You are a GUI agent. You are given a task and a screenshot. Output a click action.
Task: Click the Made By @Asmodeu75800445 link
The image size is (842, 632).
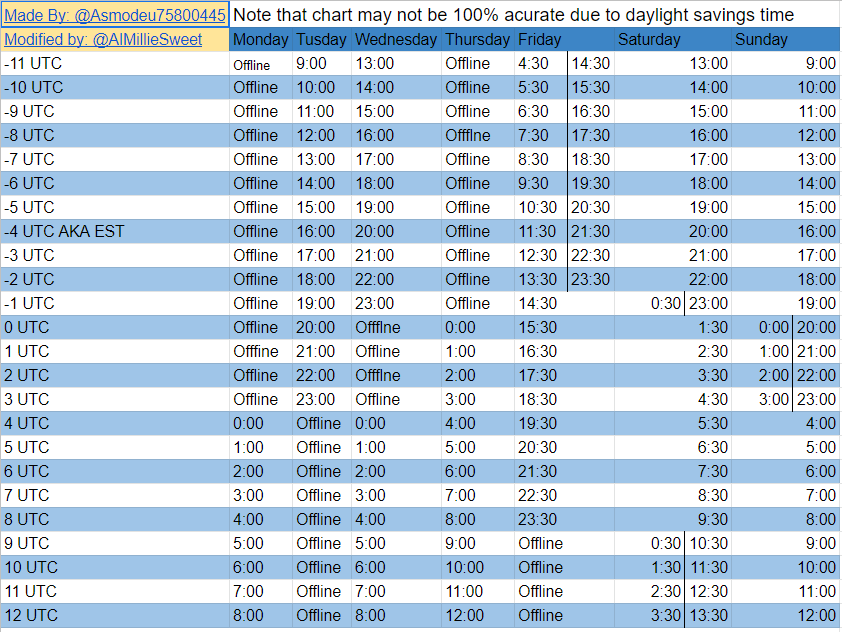113,15
